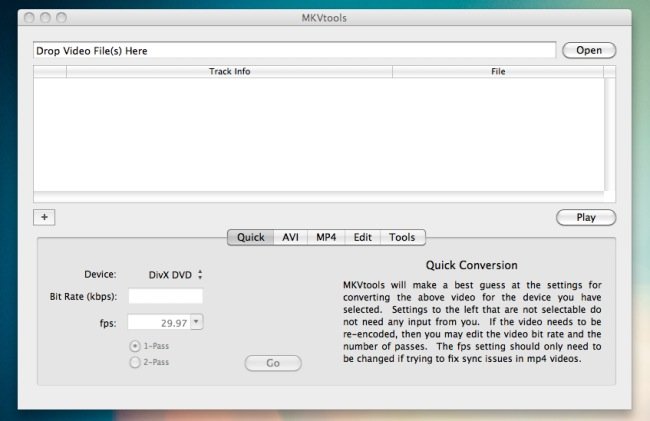Image resolution: width=650 pixels, height=421 pixels.
Task: Click the File column header
Action: click(498, 71)
